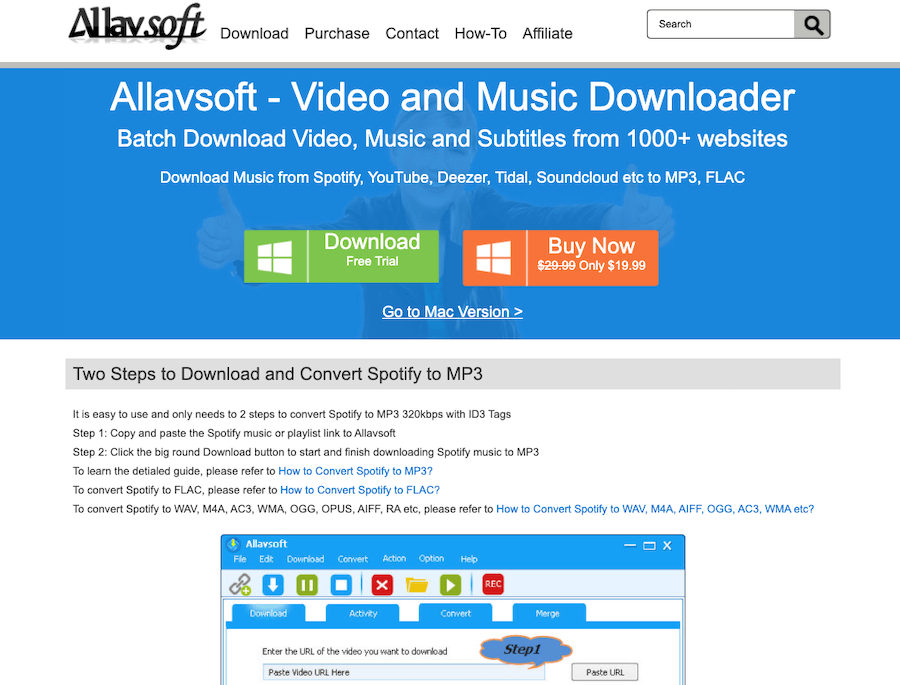Open the Purchase nav link
The image size is (900, 685).
pyautogui.click(x=337, y=34)
